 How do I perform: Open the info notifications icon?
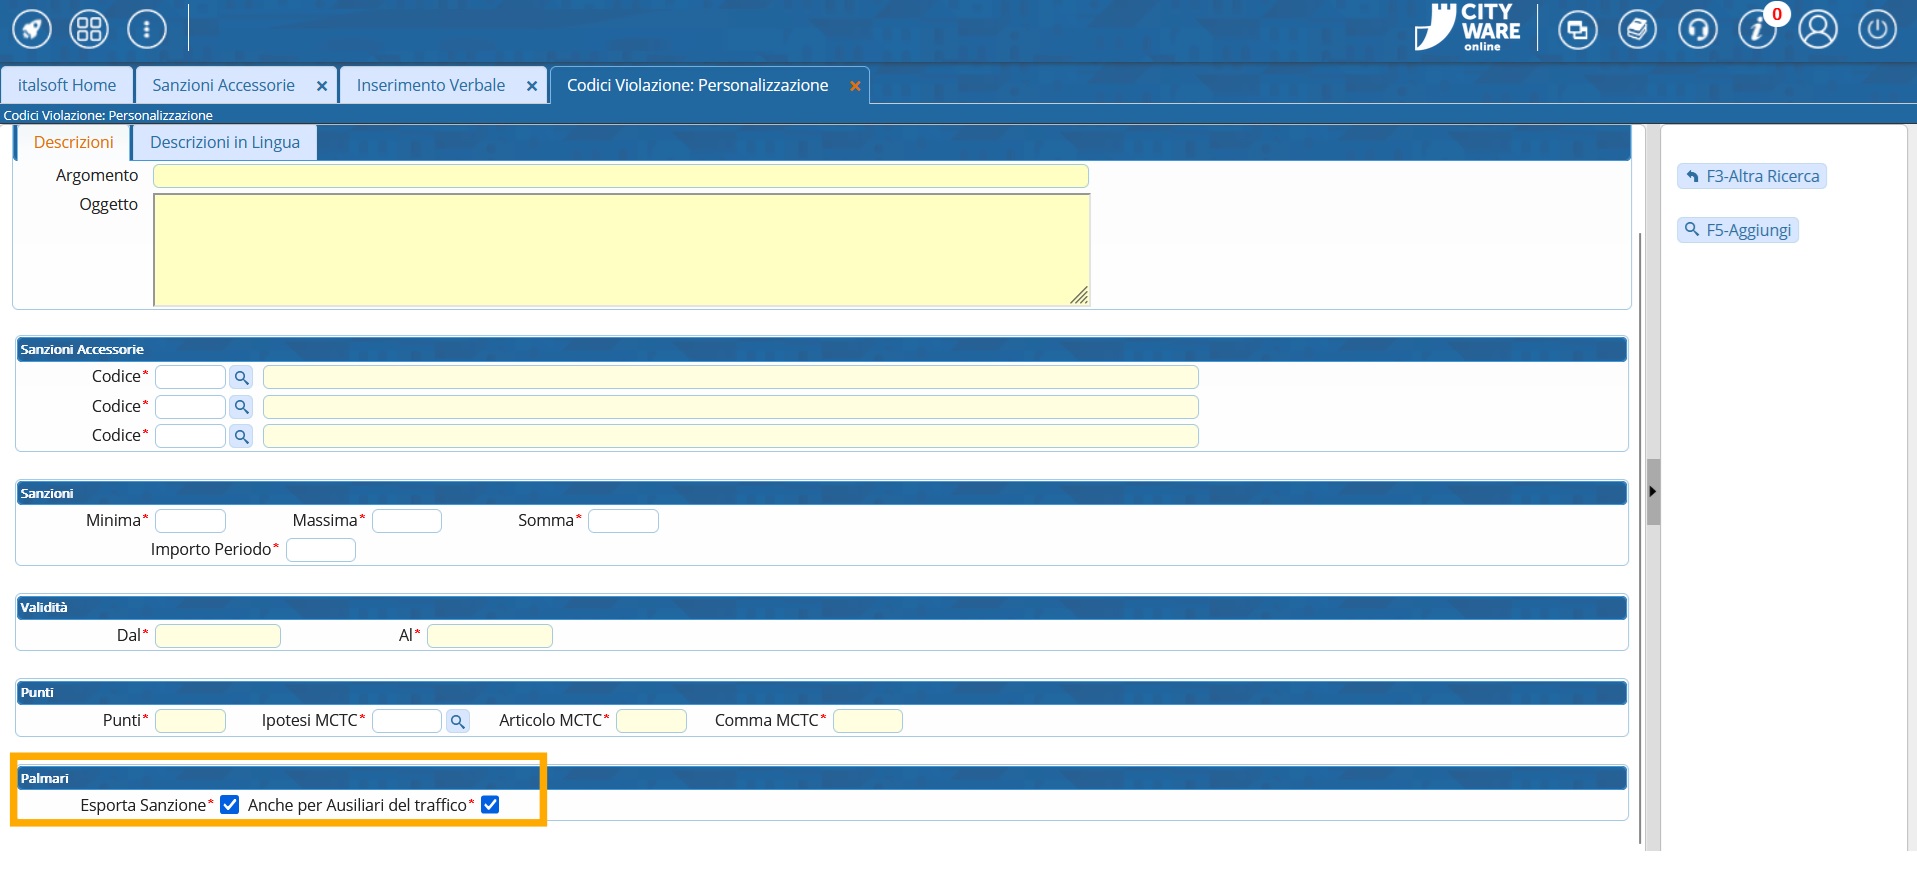coord(1757,29)
